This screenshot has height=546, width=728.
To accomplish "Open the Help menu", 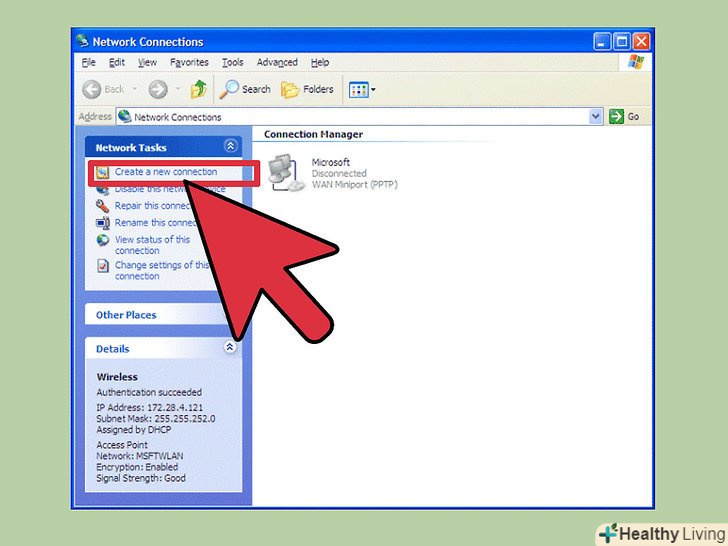I will pyautogui.click(x=320, y=62).
